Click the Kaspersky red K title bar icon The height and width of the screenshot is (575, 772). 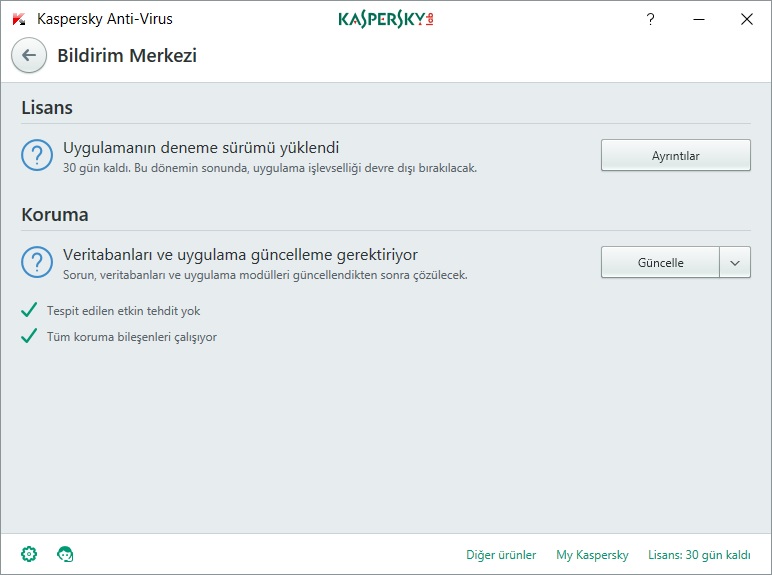click(x=19, y=19)
